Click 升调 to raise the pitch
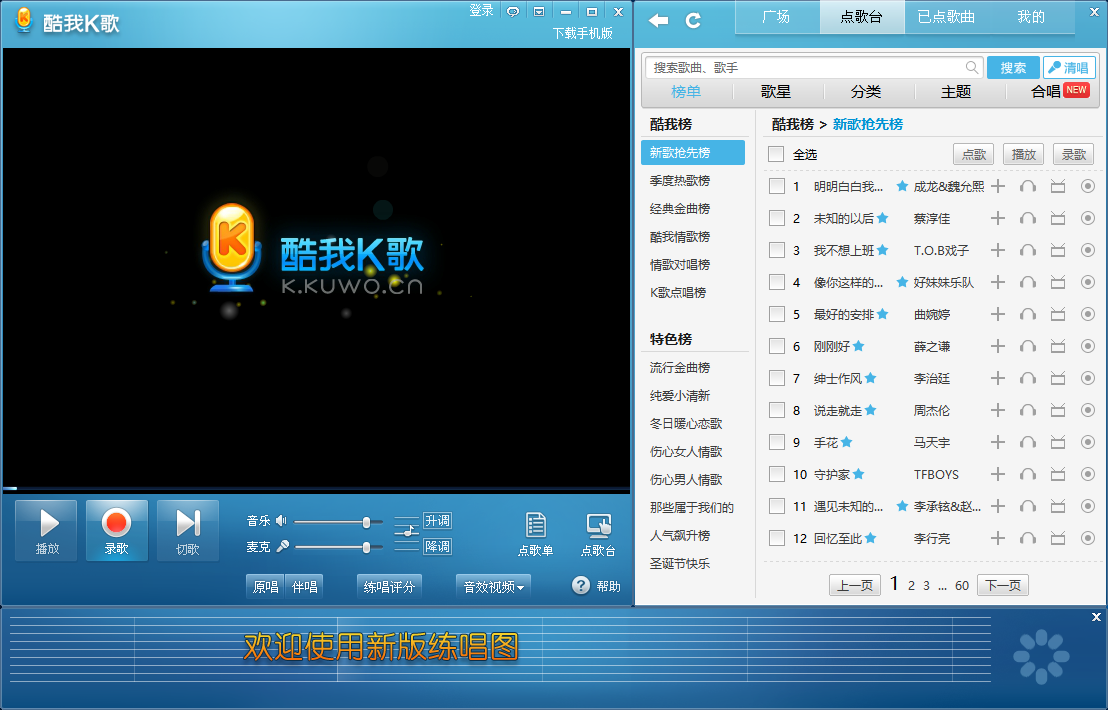1108x710 pixels. pos(435,520)
